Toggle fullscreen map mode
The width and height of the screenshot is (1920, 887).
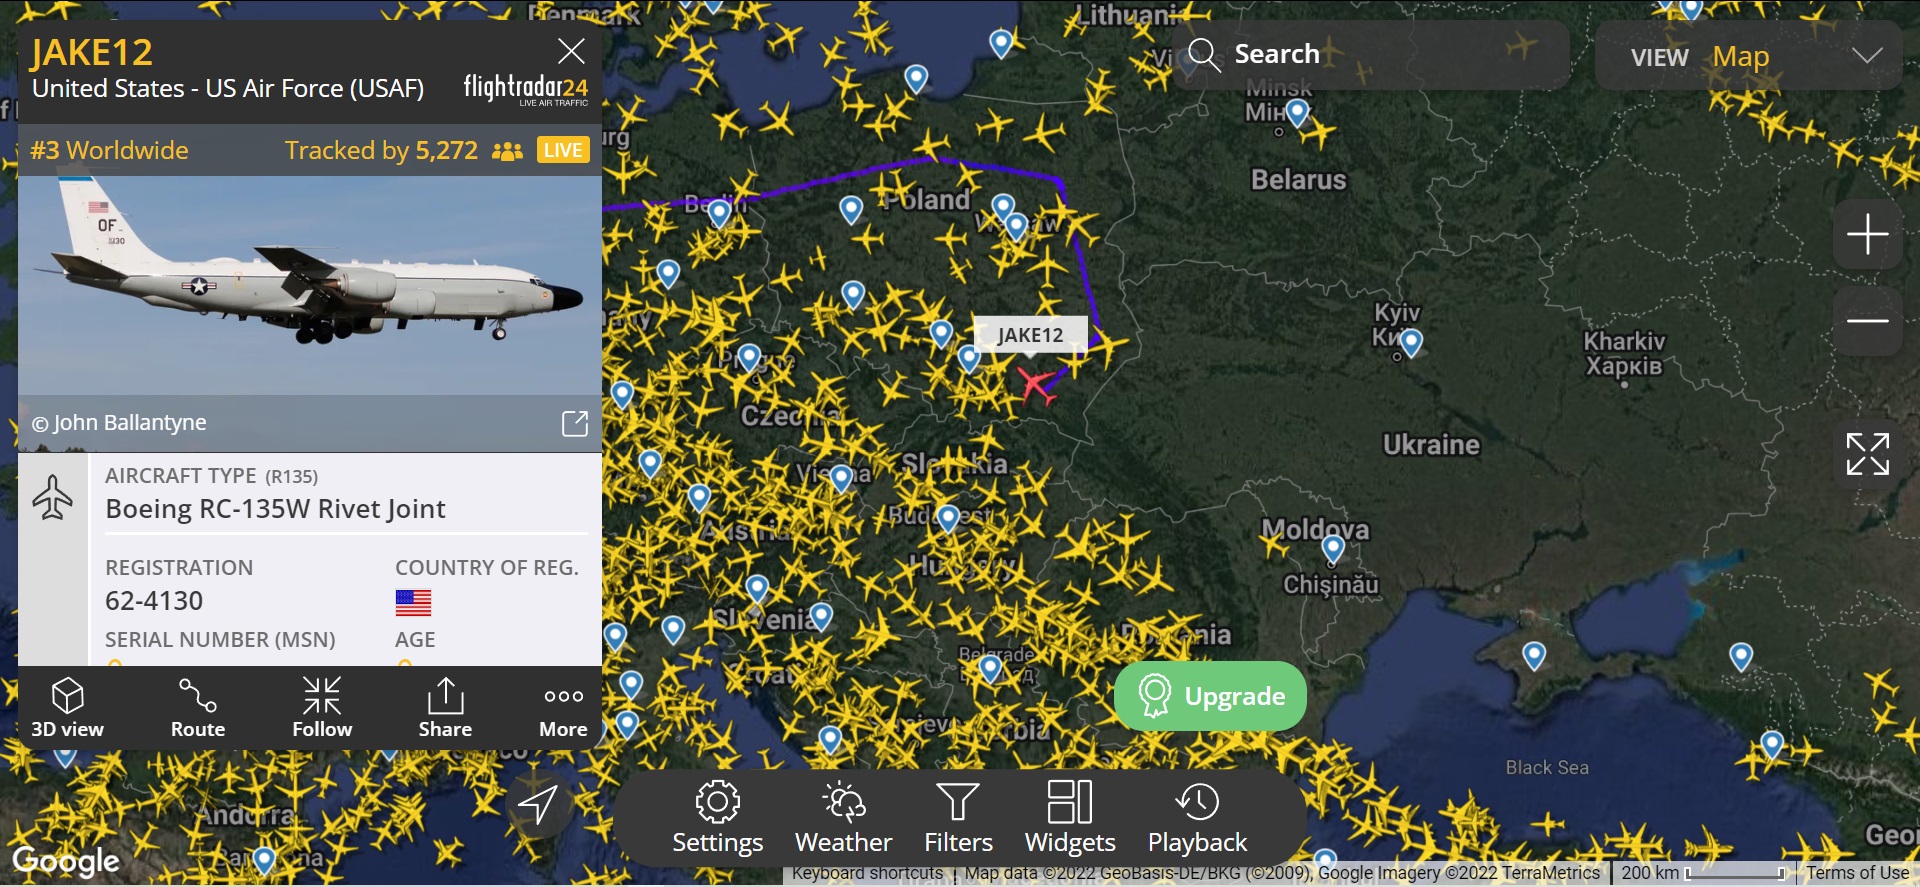[1867, 454]
